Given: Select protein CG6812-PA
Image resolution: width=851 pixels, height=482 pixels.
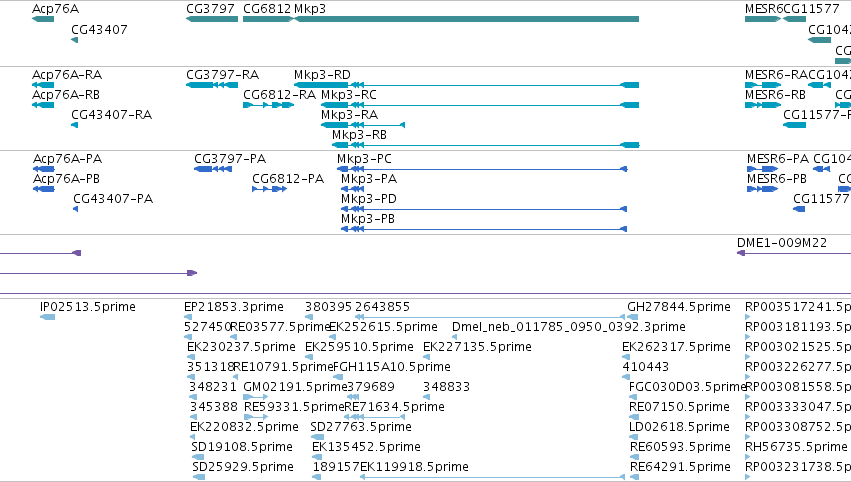Looking at the screenshot, I should tap(269, 189).
